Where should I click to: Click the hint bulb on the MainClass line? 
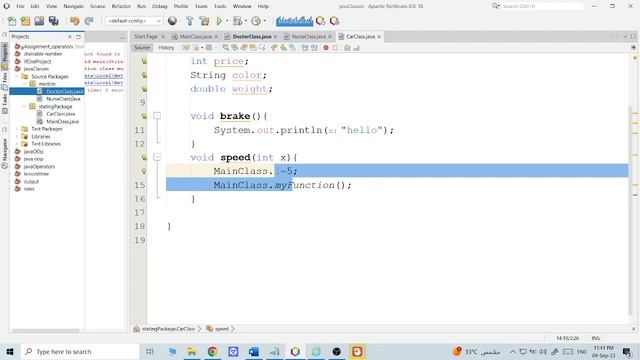[x=144, y=171]
